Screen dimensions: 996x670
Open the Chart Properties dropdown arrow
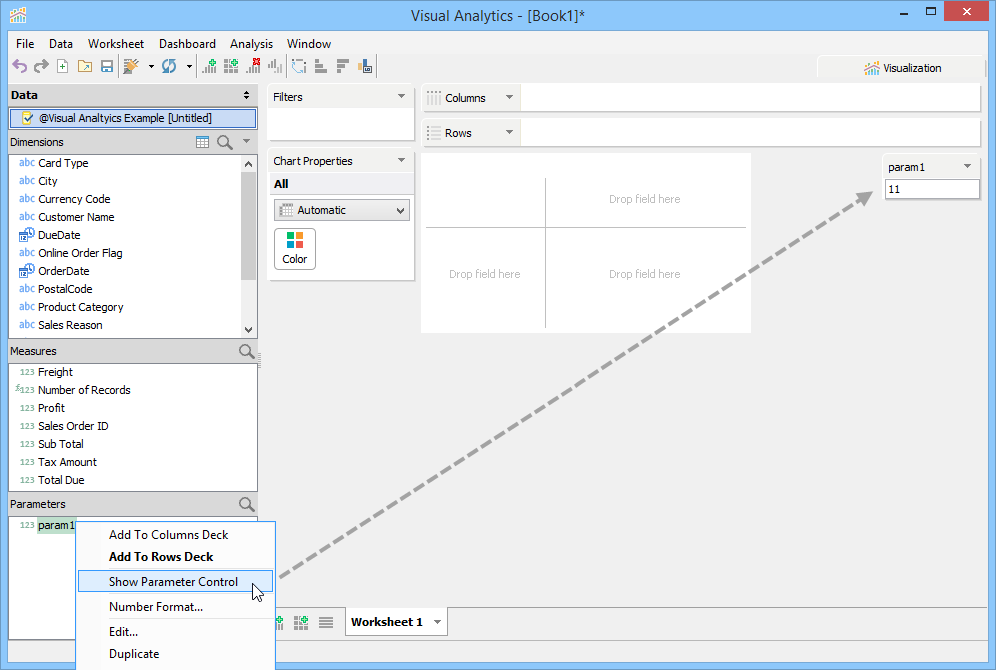click(x=401, y=160)
